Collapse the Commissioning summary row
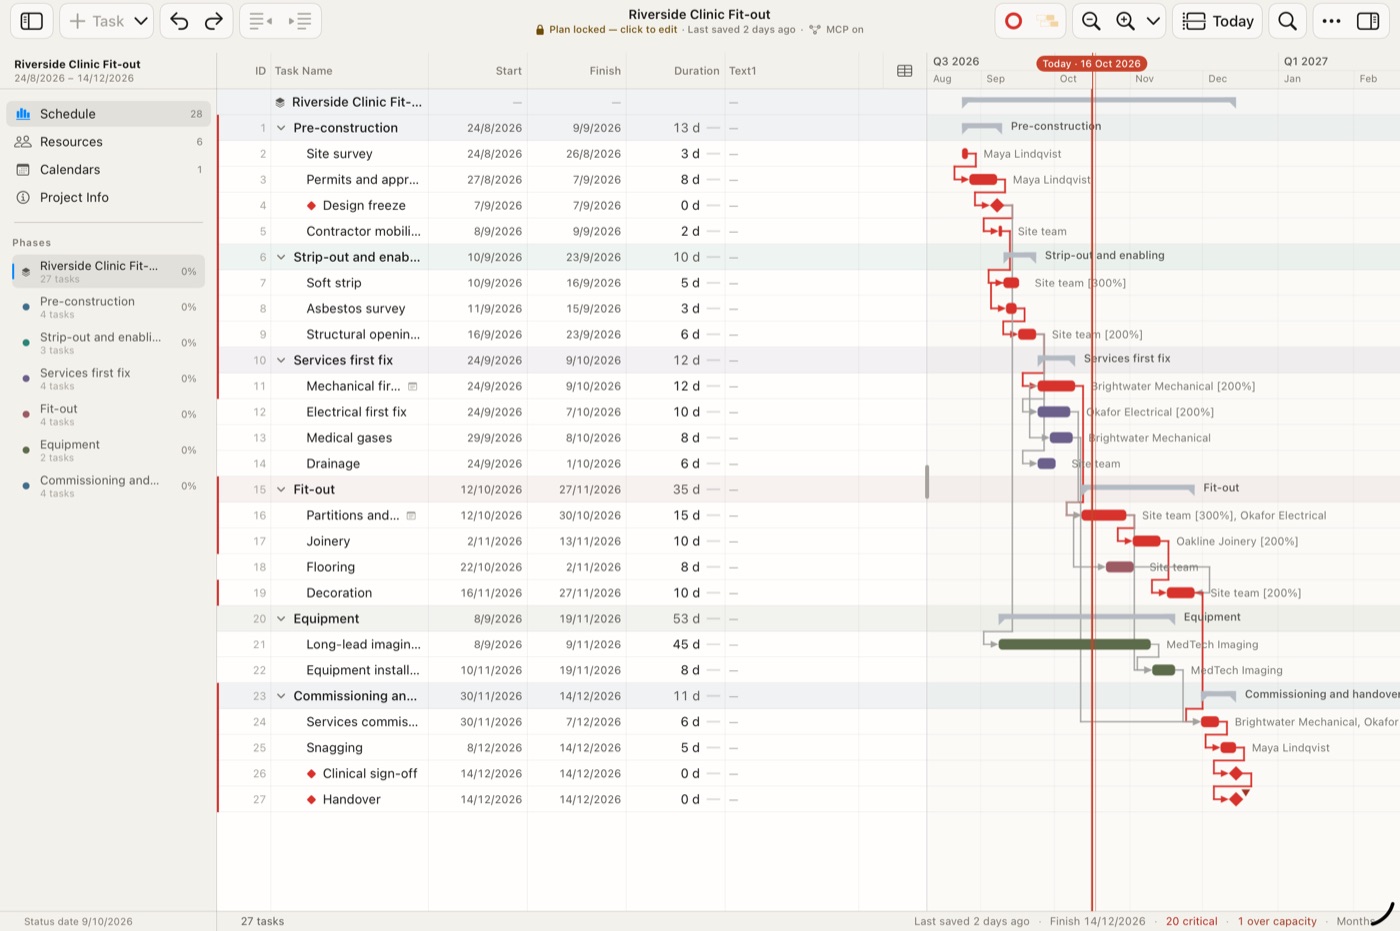 (x=281, y=696)
